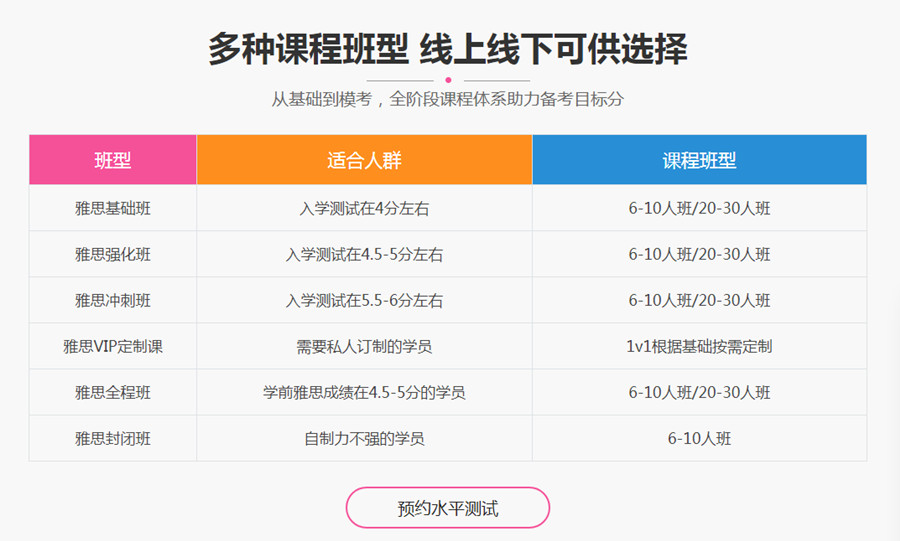Click class size cell in 雅思全程班 row

click(699, 392)
